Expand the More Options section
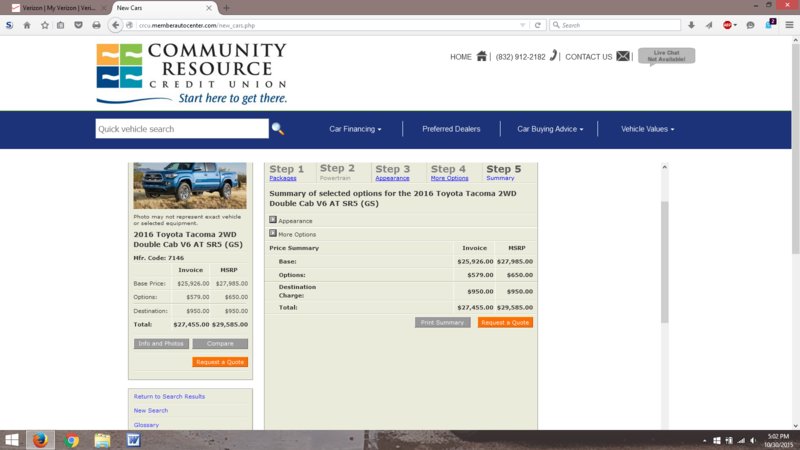 (273, 233)
